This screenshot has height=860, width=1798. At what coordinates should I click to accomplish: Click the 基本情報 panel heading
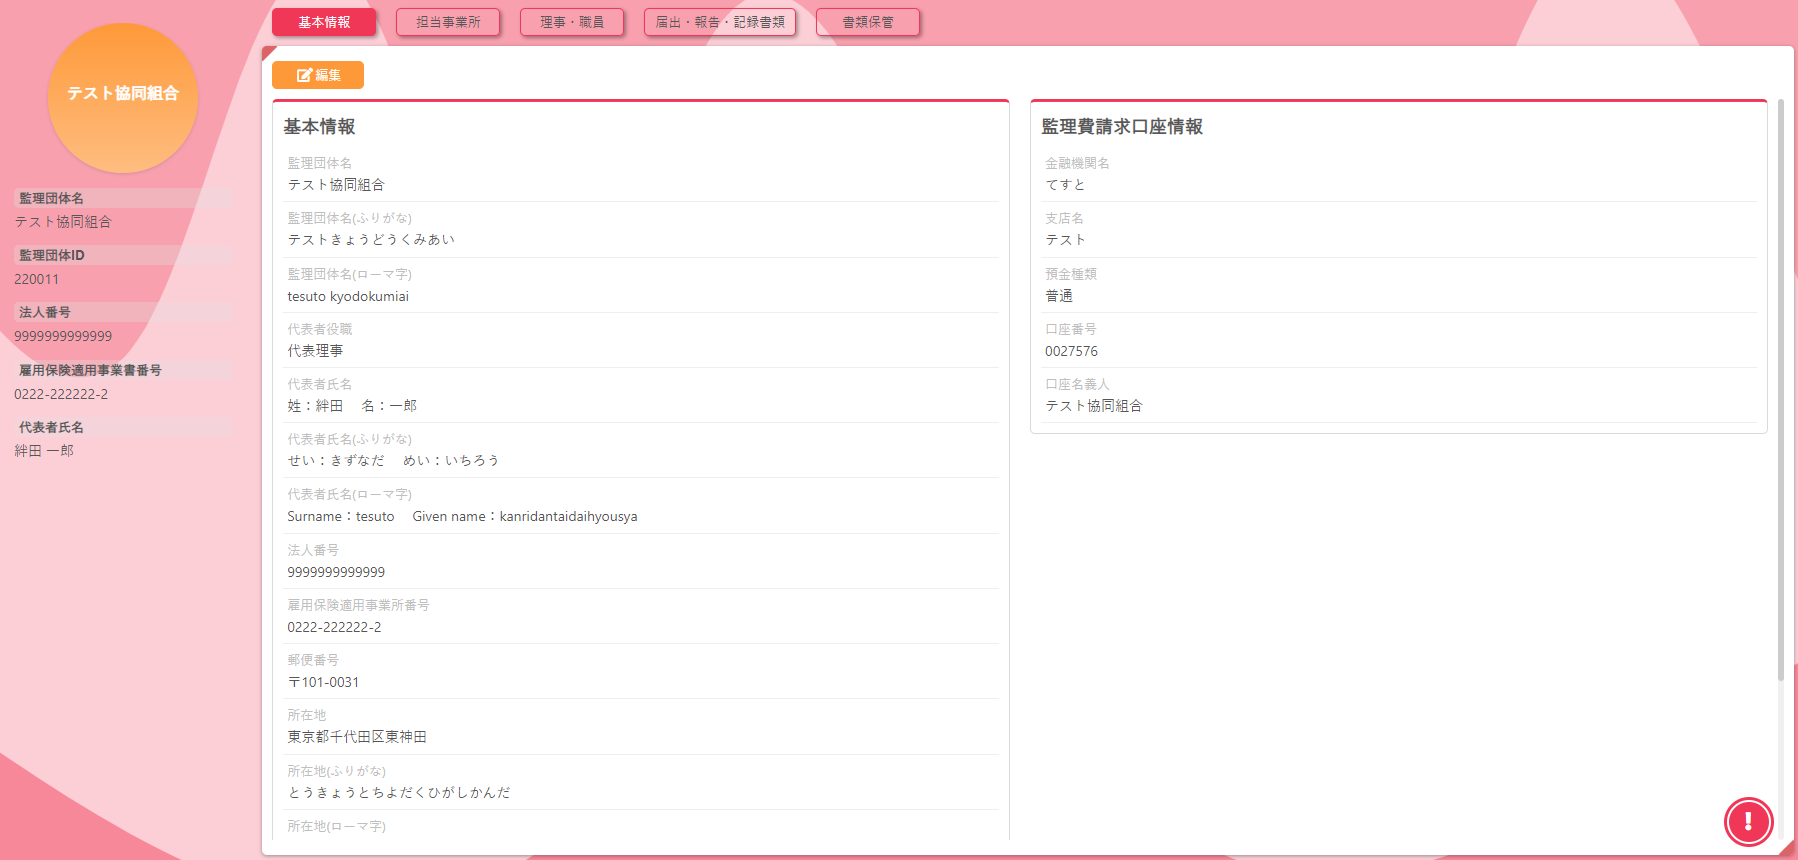[319, 127]
